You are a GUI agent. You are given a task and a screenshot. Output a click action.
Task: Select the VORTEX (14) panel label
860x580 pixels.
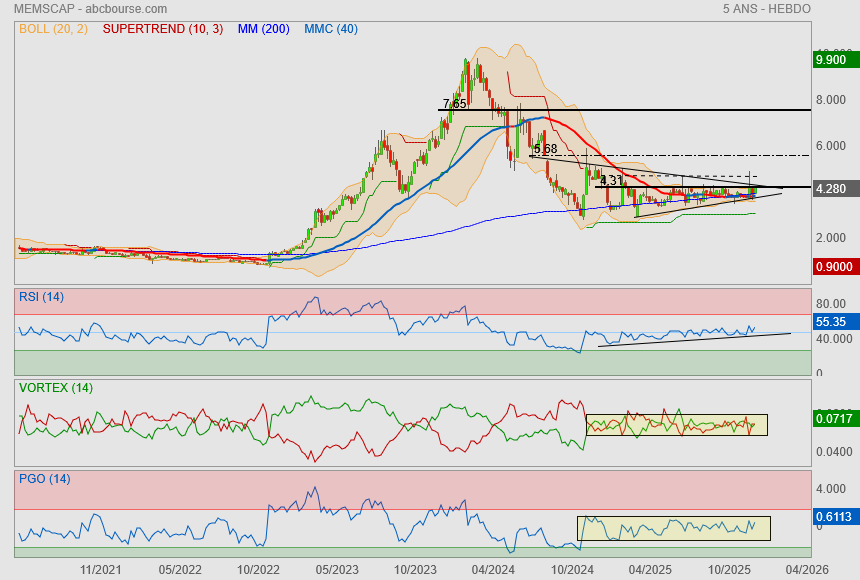[56, 387]
